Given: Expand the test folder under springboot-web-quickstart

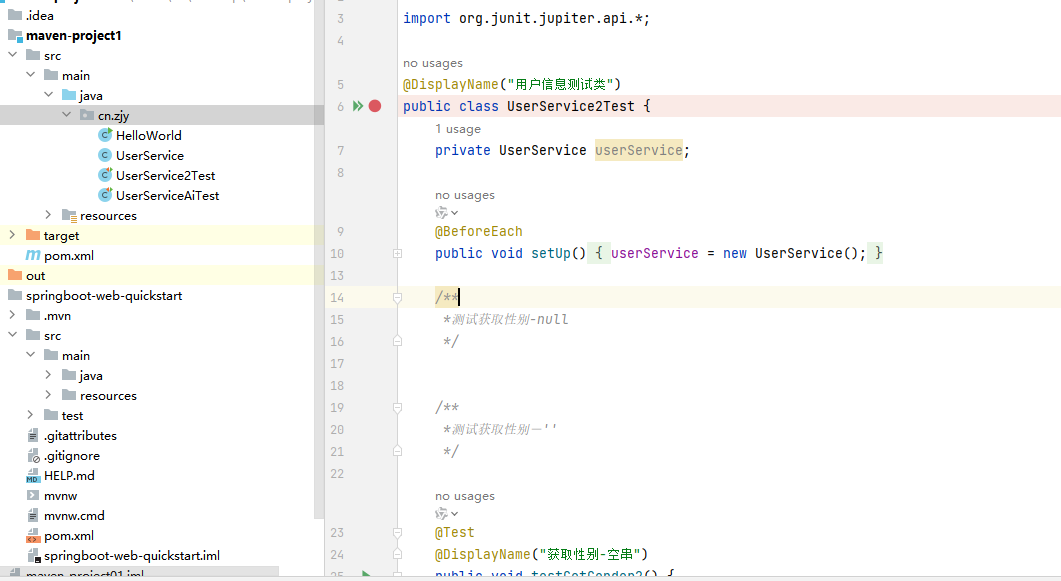Looking at the screenshot, I should point(30,415).
